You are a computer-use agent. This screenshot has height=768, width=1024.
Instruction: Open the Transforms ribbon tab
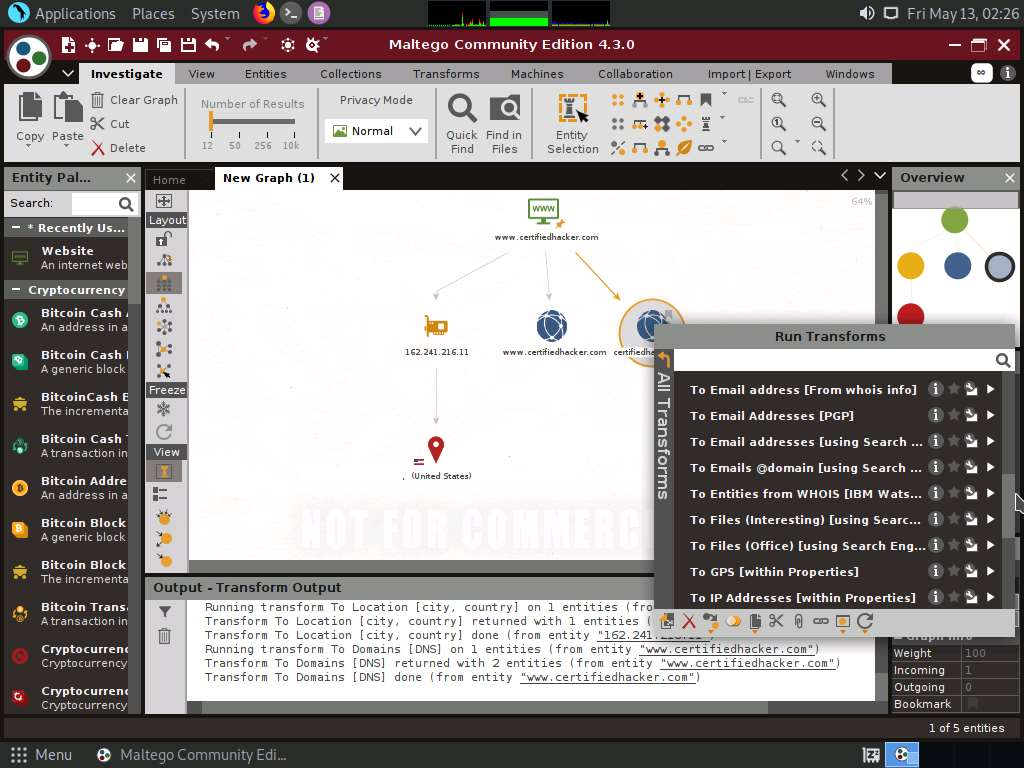(x=446, y=74)
